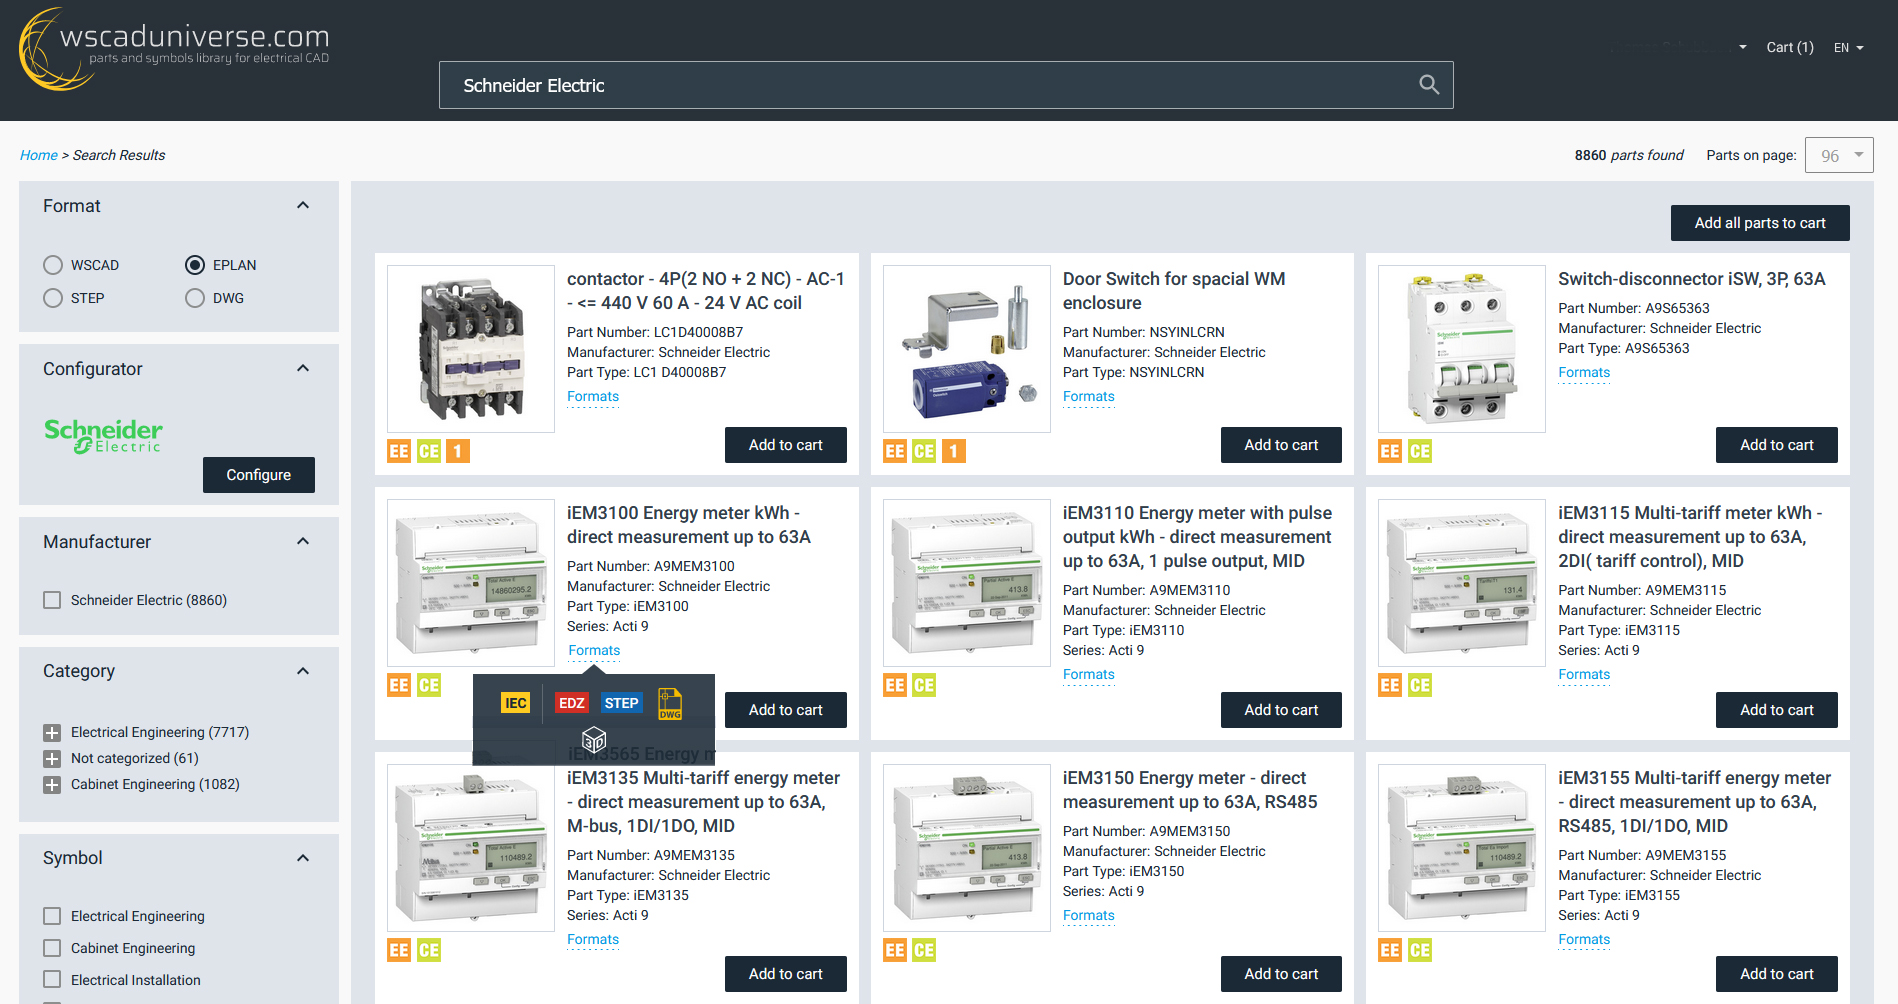Open the Cart (1) menu item

point(1789,47)
